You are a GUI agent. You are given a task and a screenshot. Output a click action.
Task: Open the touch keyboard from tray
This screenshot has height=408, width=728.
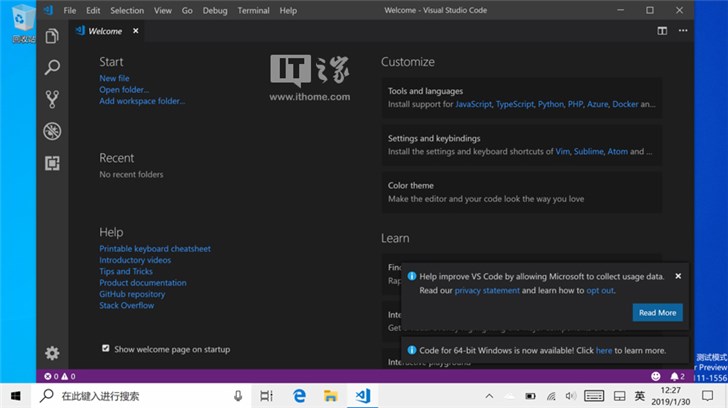tap(594, 396)
